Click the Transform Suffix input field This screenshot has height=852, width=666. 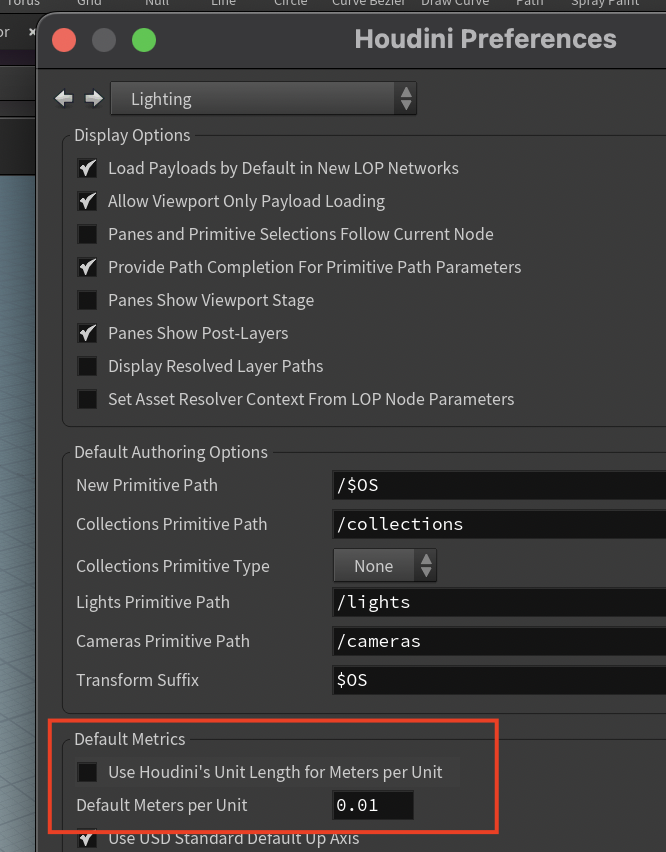499,680
